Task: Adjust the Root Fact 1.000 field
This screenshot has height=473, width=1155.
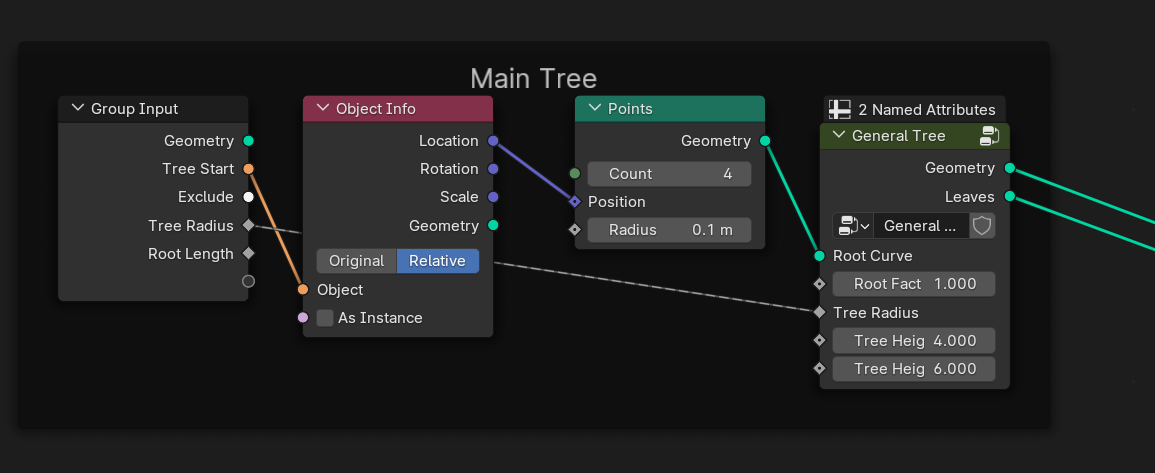Action: click(x=913, y=284)
